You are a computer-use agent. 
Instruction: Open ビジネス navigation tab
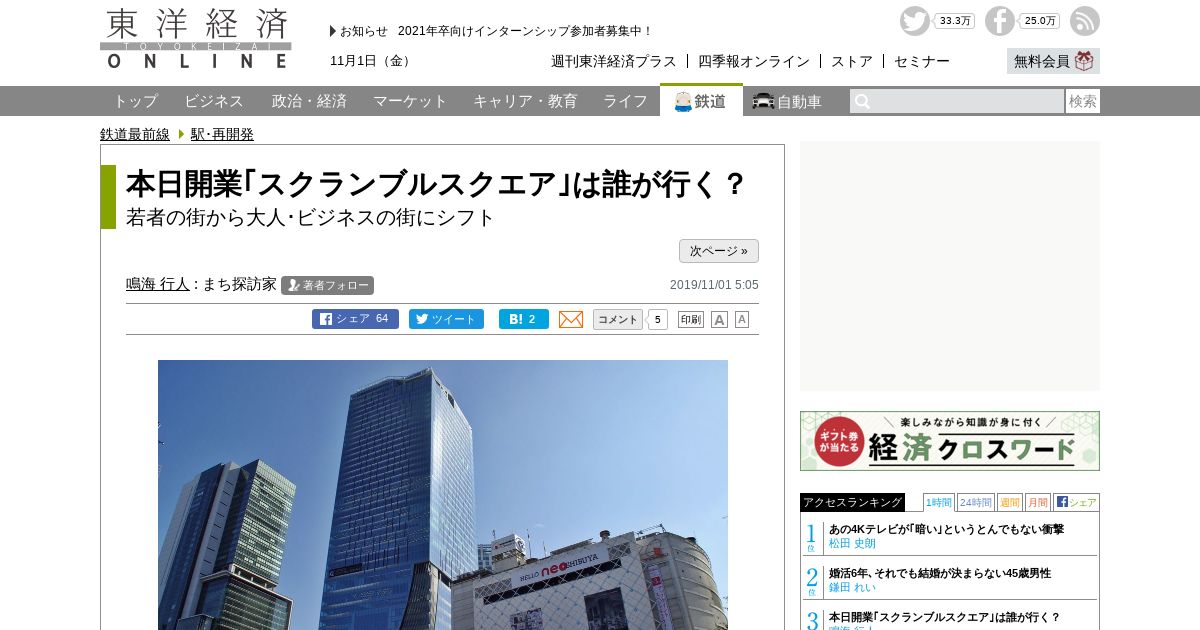pos(214,101)
